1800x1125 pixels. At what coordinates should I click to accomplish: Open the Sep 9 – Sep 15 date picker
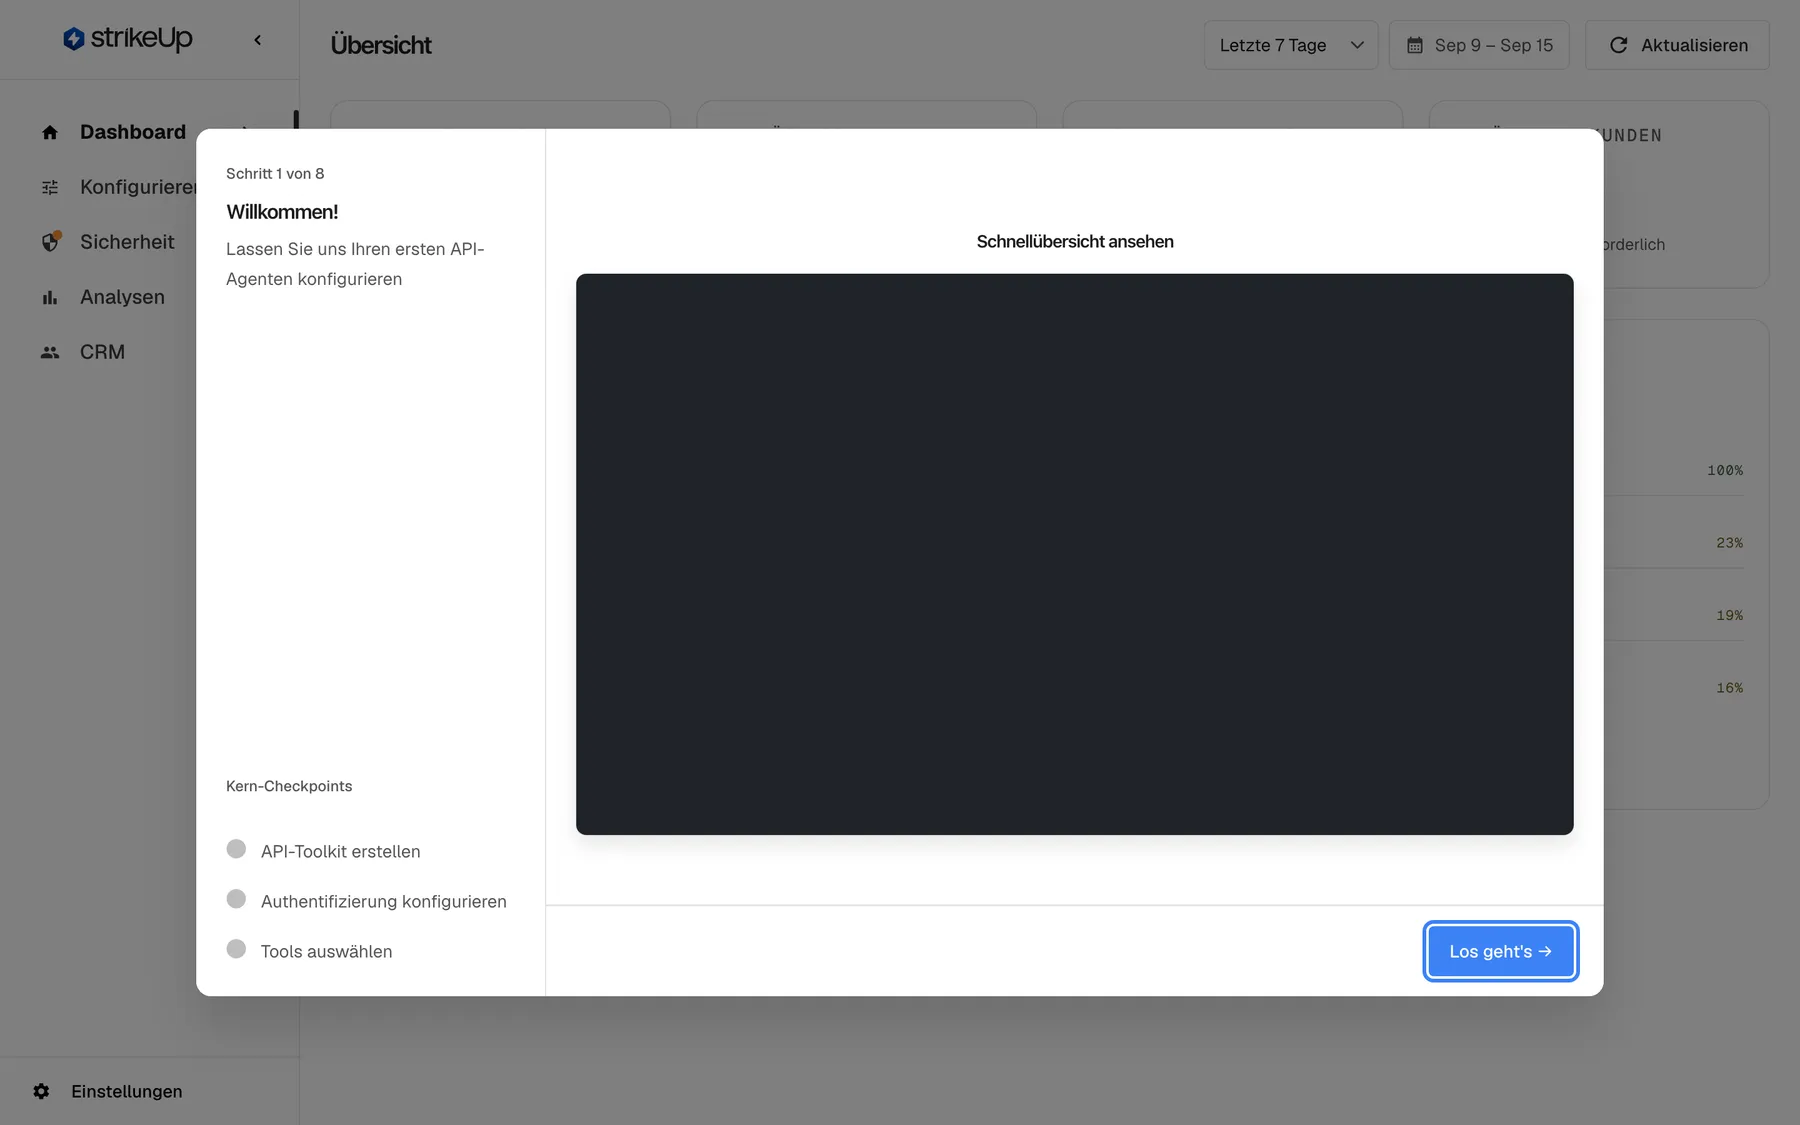pos(1479,45)
